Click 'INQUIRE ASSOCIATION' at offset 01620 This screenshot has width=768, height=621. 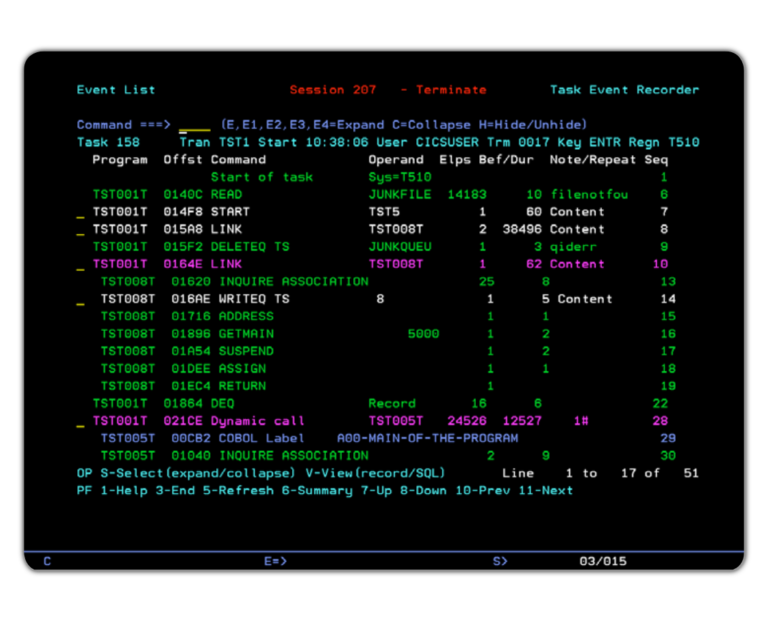[294, 282]
